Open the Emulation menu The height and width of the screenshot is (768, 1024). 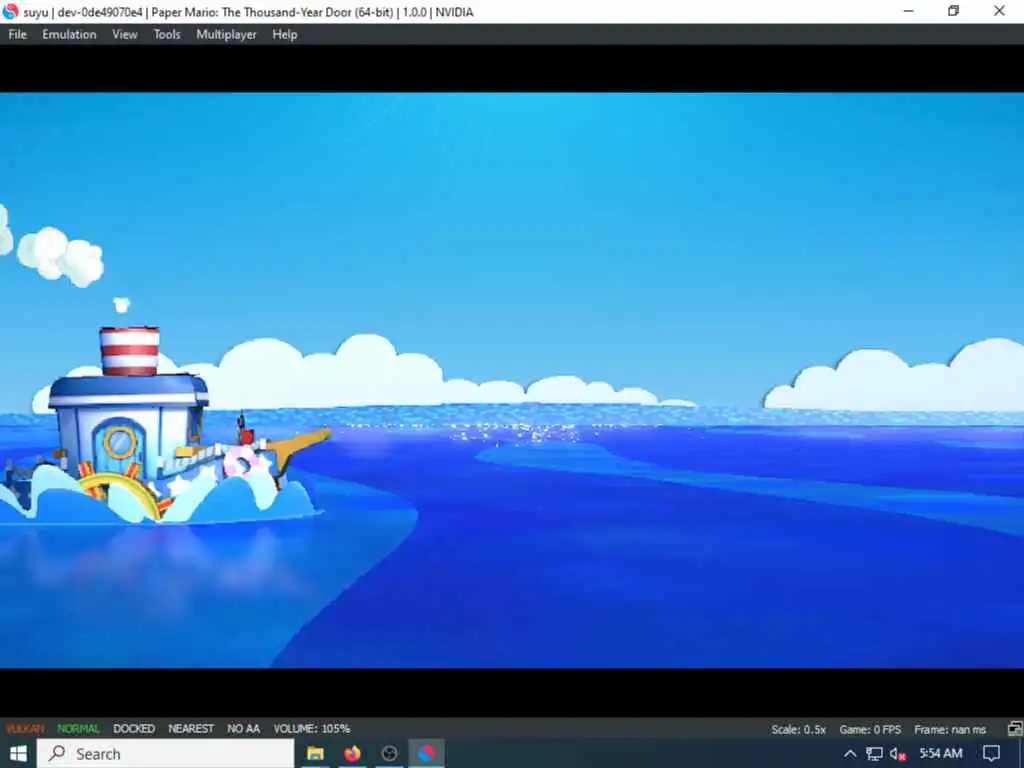pos(69,35)
